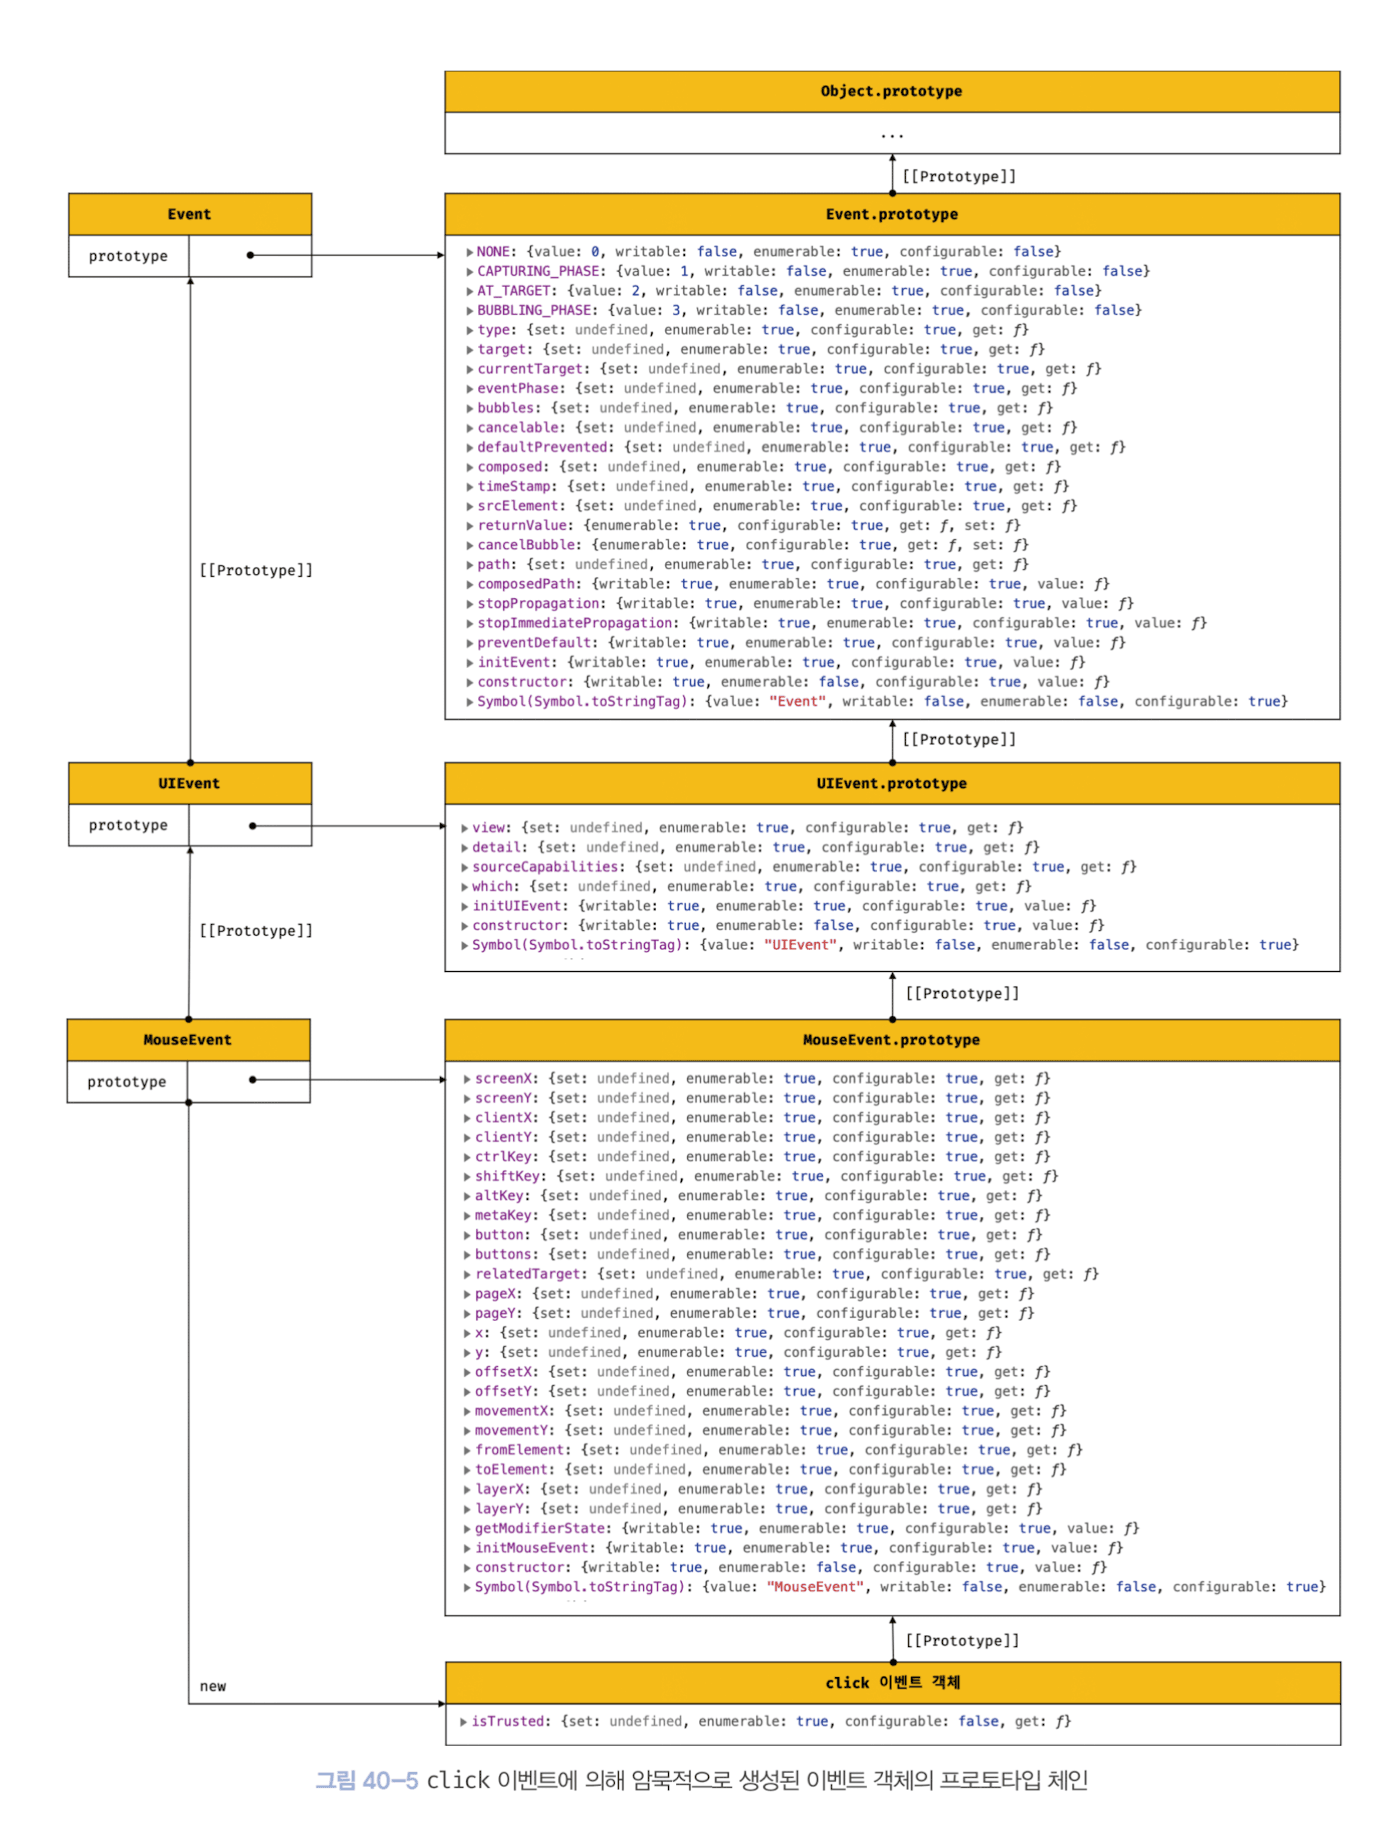The width and height of the screenshot is (1398, 1838).
Task: Select the click 이벤트 객체 header
Action: [892, 1683]
